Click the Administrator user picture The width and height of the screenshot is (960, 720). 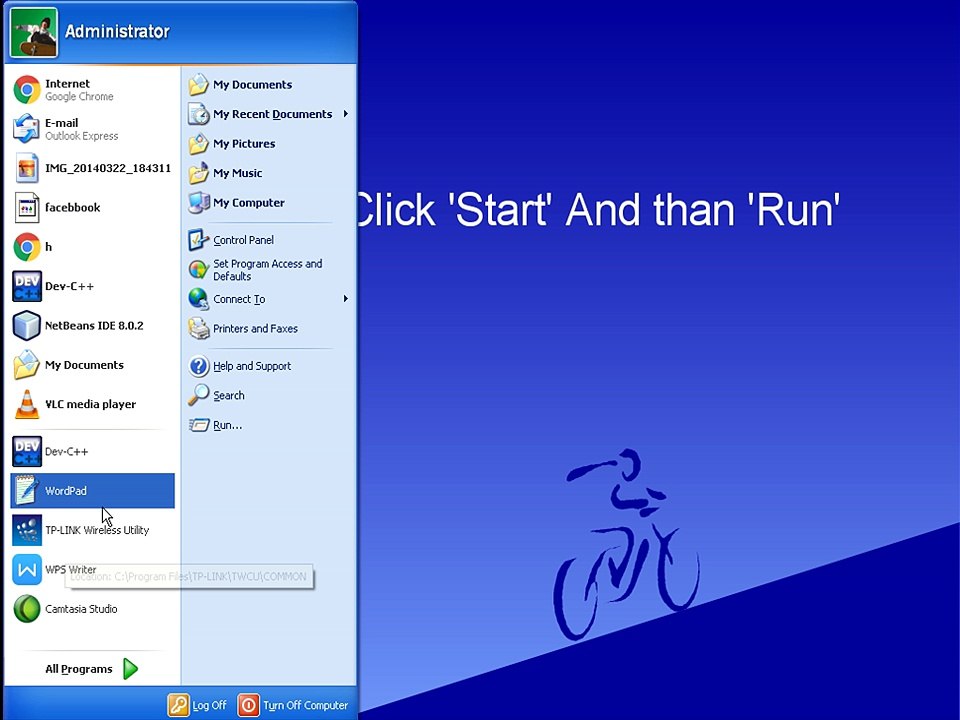coord(34,32)
